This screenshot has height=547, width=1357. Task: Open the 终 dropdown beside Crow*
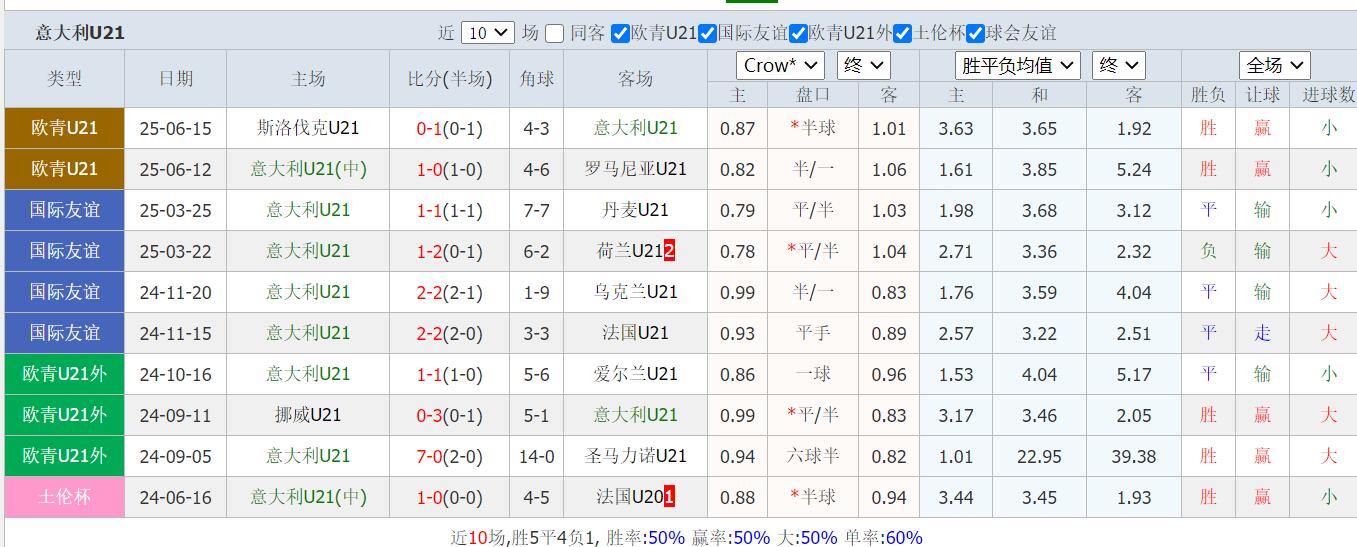863,66
